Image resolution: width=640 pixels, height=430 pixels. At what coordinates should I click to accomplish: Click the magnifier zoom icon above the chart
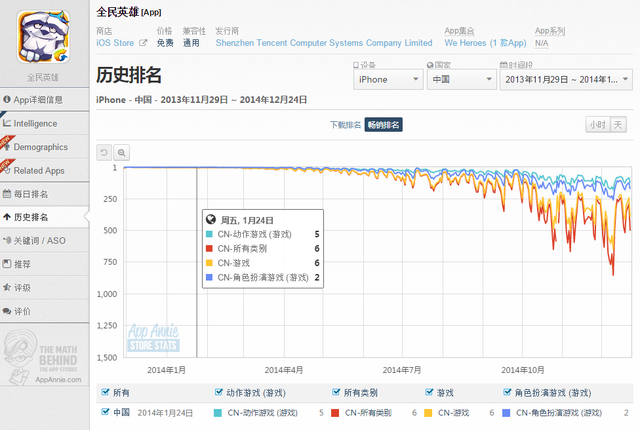121,153
